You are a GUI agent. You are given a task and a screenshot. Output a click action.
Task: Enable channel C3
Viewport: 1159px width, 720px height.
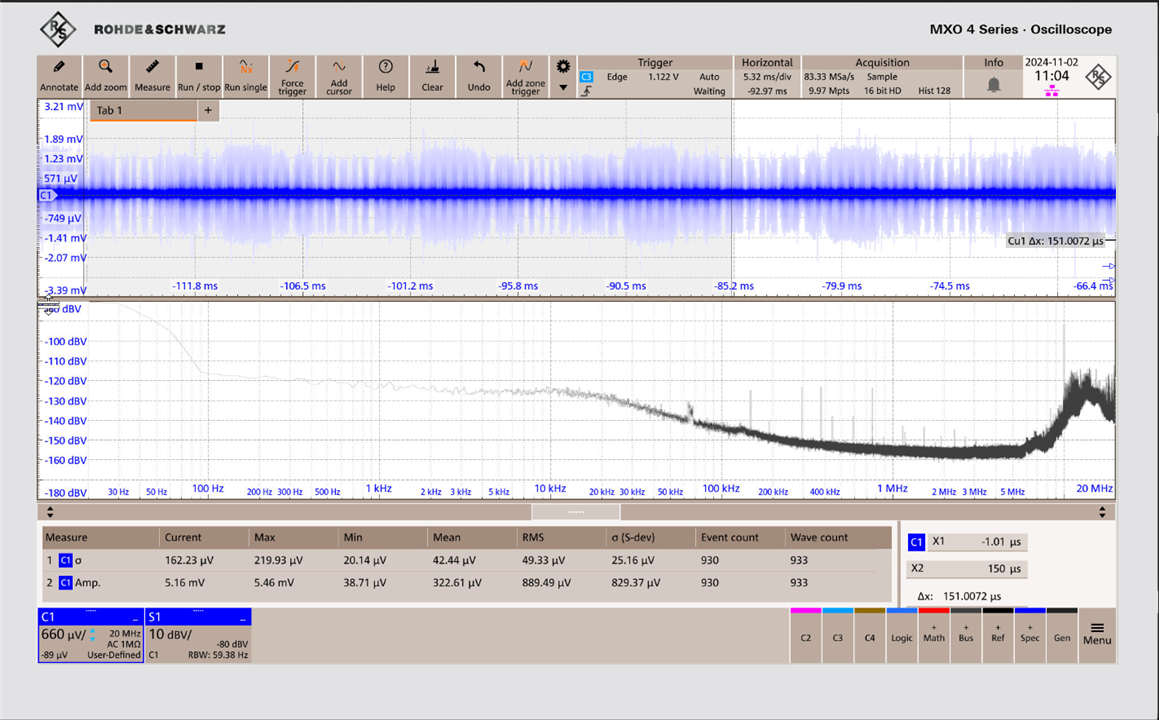pyautogui.click(x=837, y=636)
